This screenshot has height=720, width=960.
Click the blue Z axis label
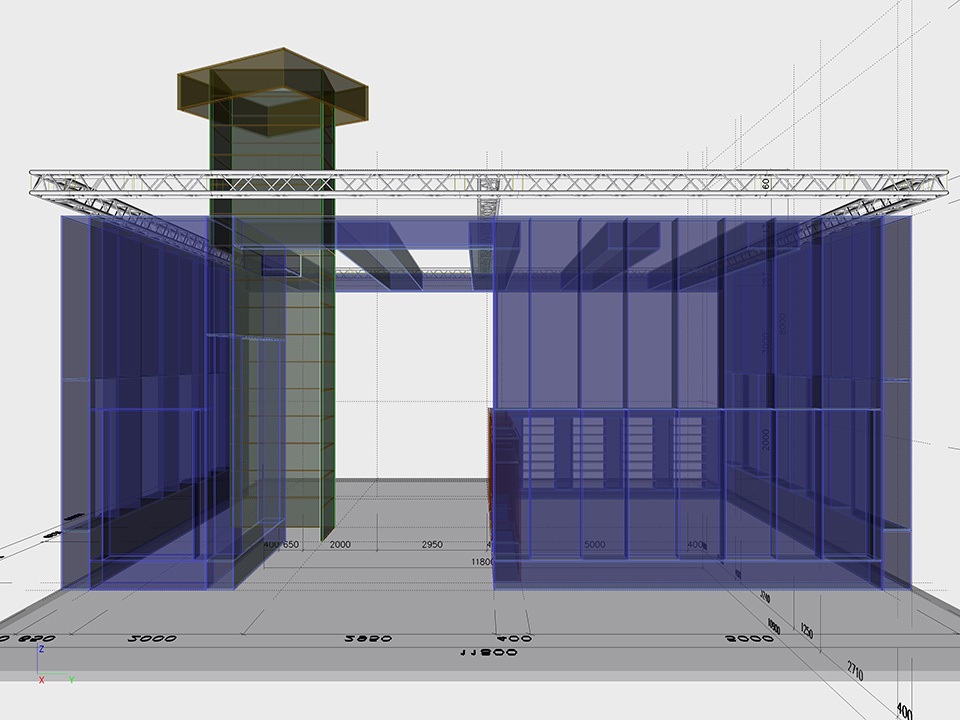(x=41, y=648)
